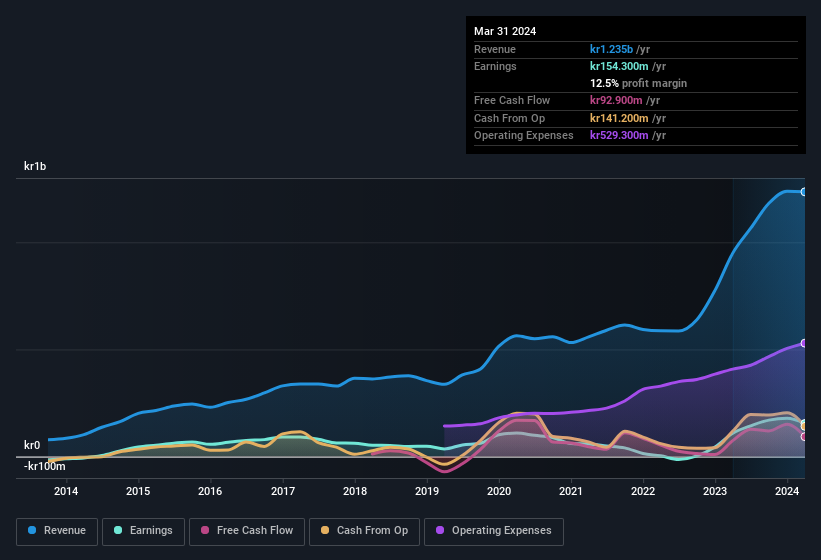Toggle the Revenue legend series

(x=57, y=531)
